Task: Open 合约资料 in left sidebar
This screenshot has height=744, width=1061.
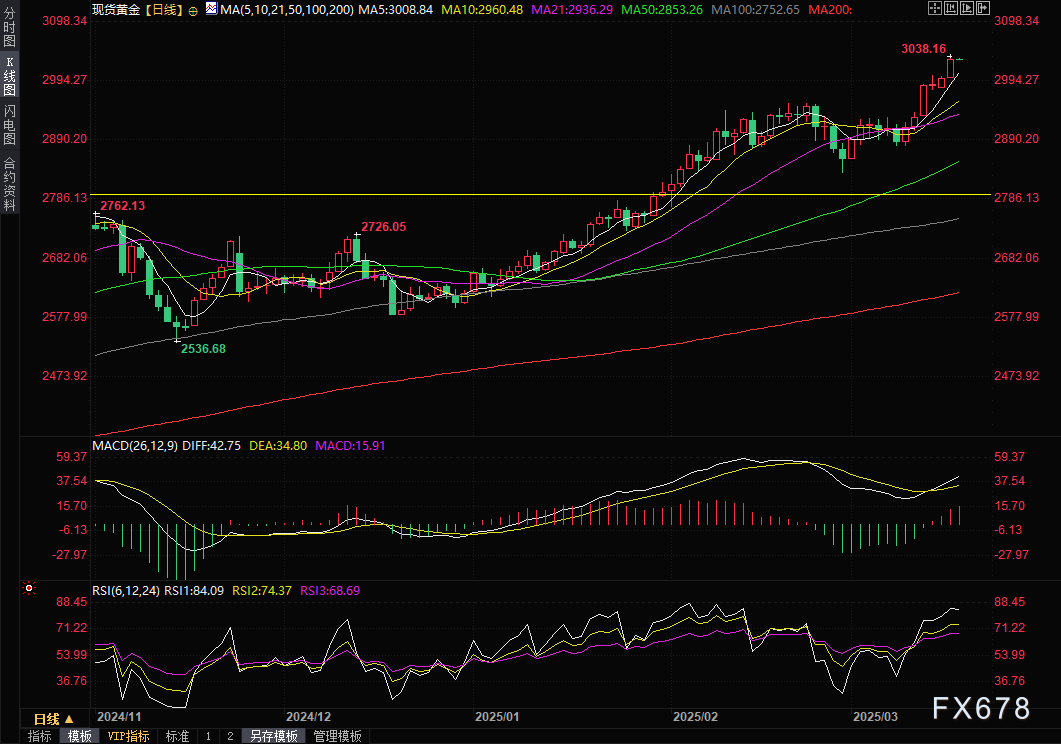Action: coord(9,183)
